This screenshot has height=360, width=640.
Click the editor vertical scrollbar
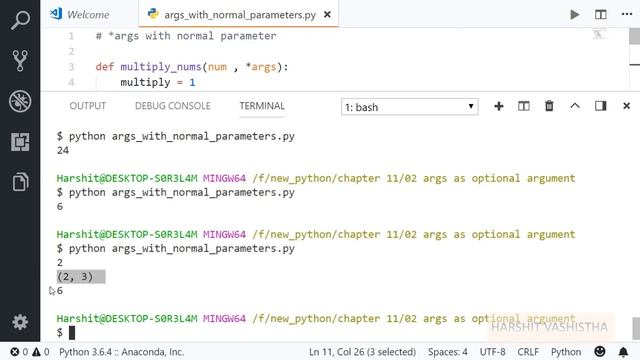(x=634, y=37)
